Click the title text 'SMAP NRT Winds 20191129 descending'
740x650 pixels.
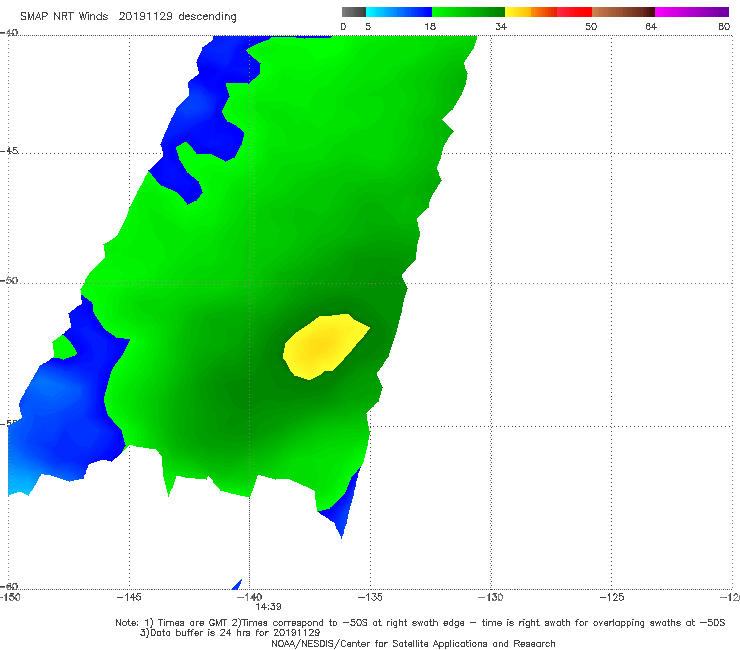[x=128, y=16]
